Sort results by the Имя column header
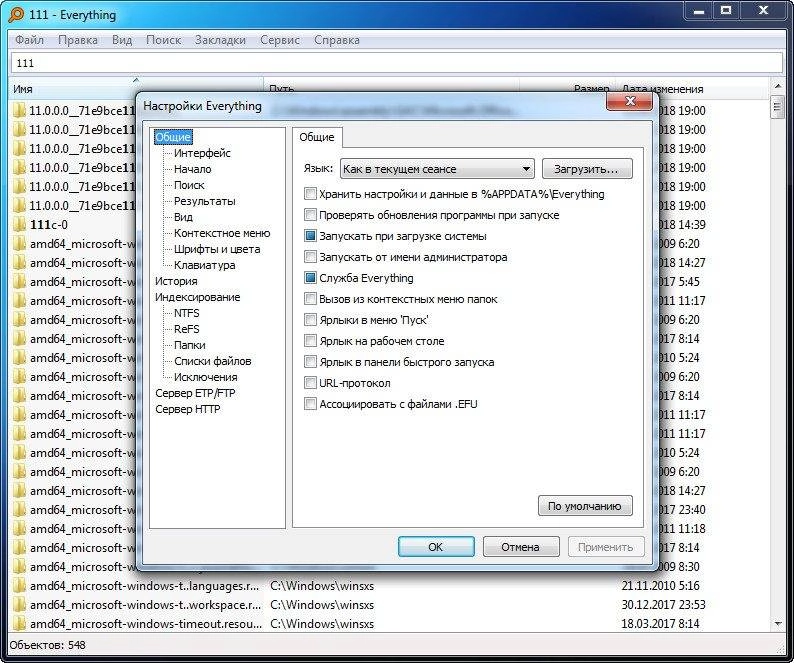This screenshot has height=663, width=794. (136, 89)
